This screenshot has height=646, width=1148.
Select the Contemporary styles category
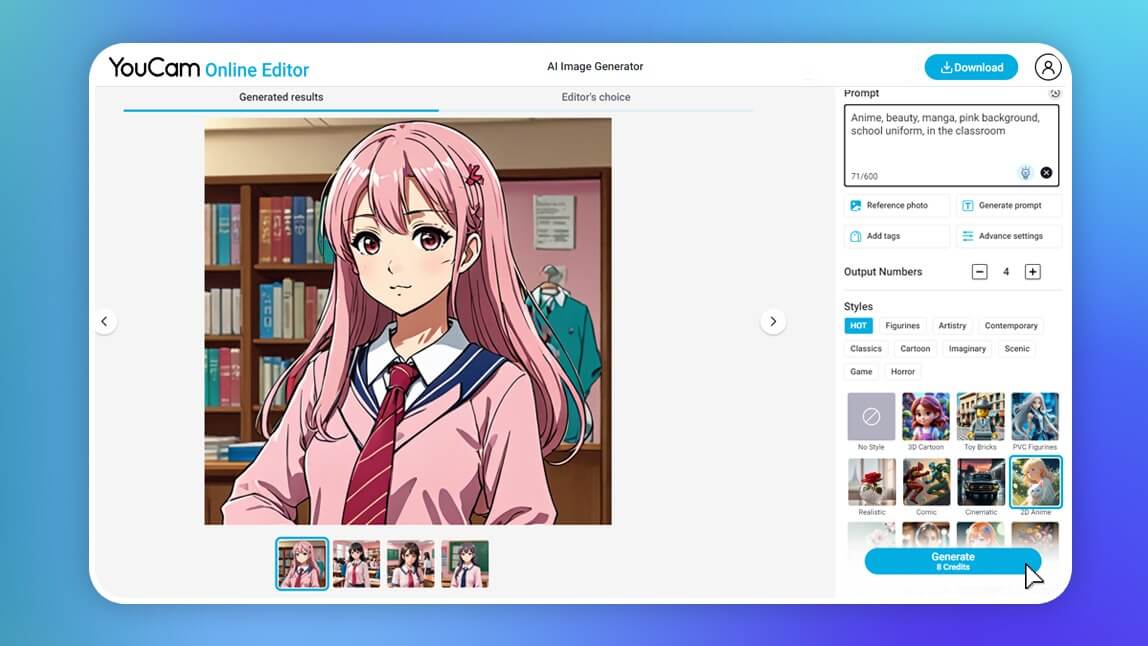[1010, 326]
